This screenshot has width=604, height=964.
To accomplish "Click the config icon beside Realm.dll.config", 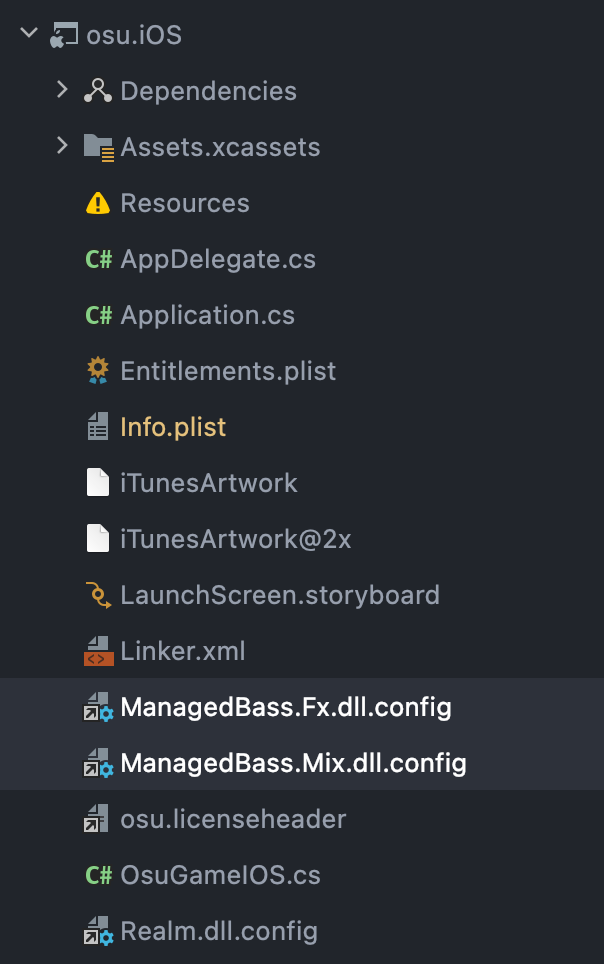I will click(x=97, y=931).
